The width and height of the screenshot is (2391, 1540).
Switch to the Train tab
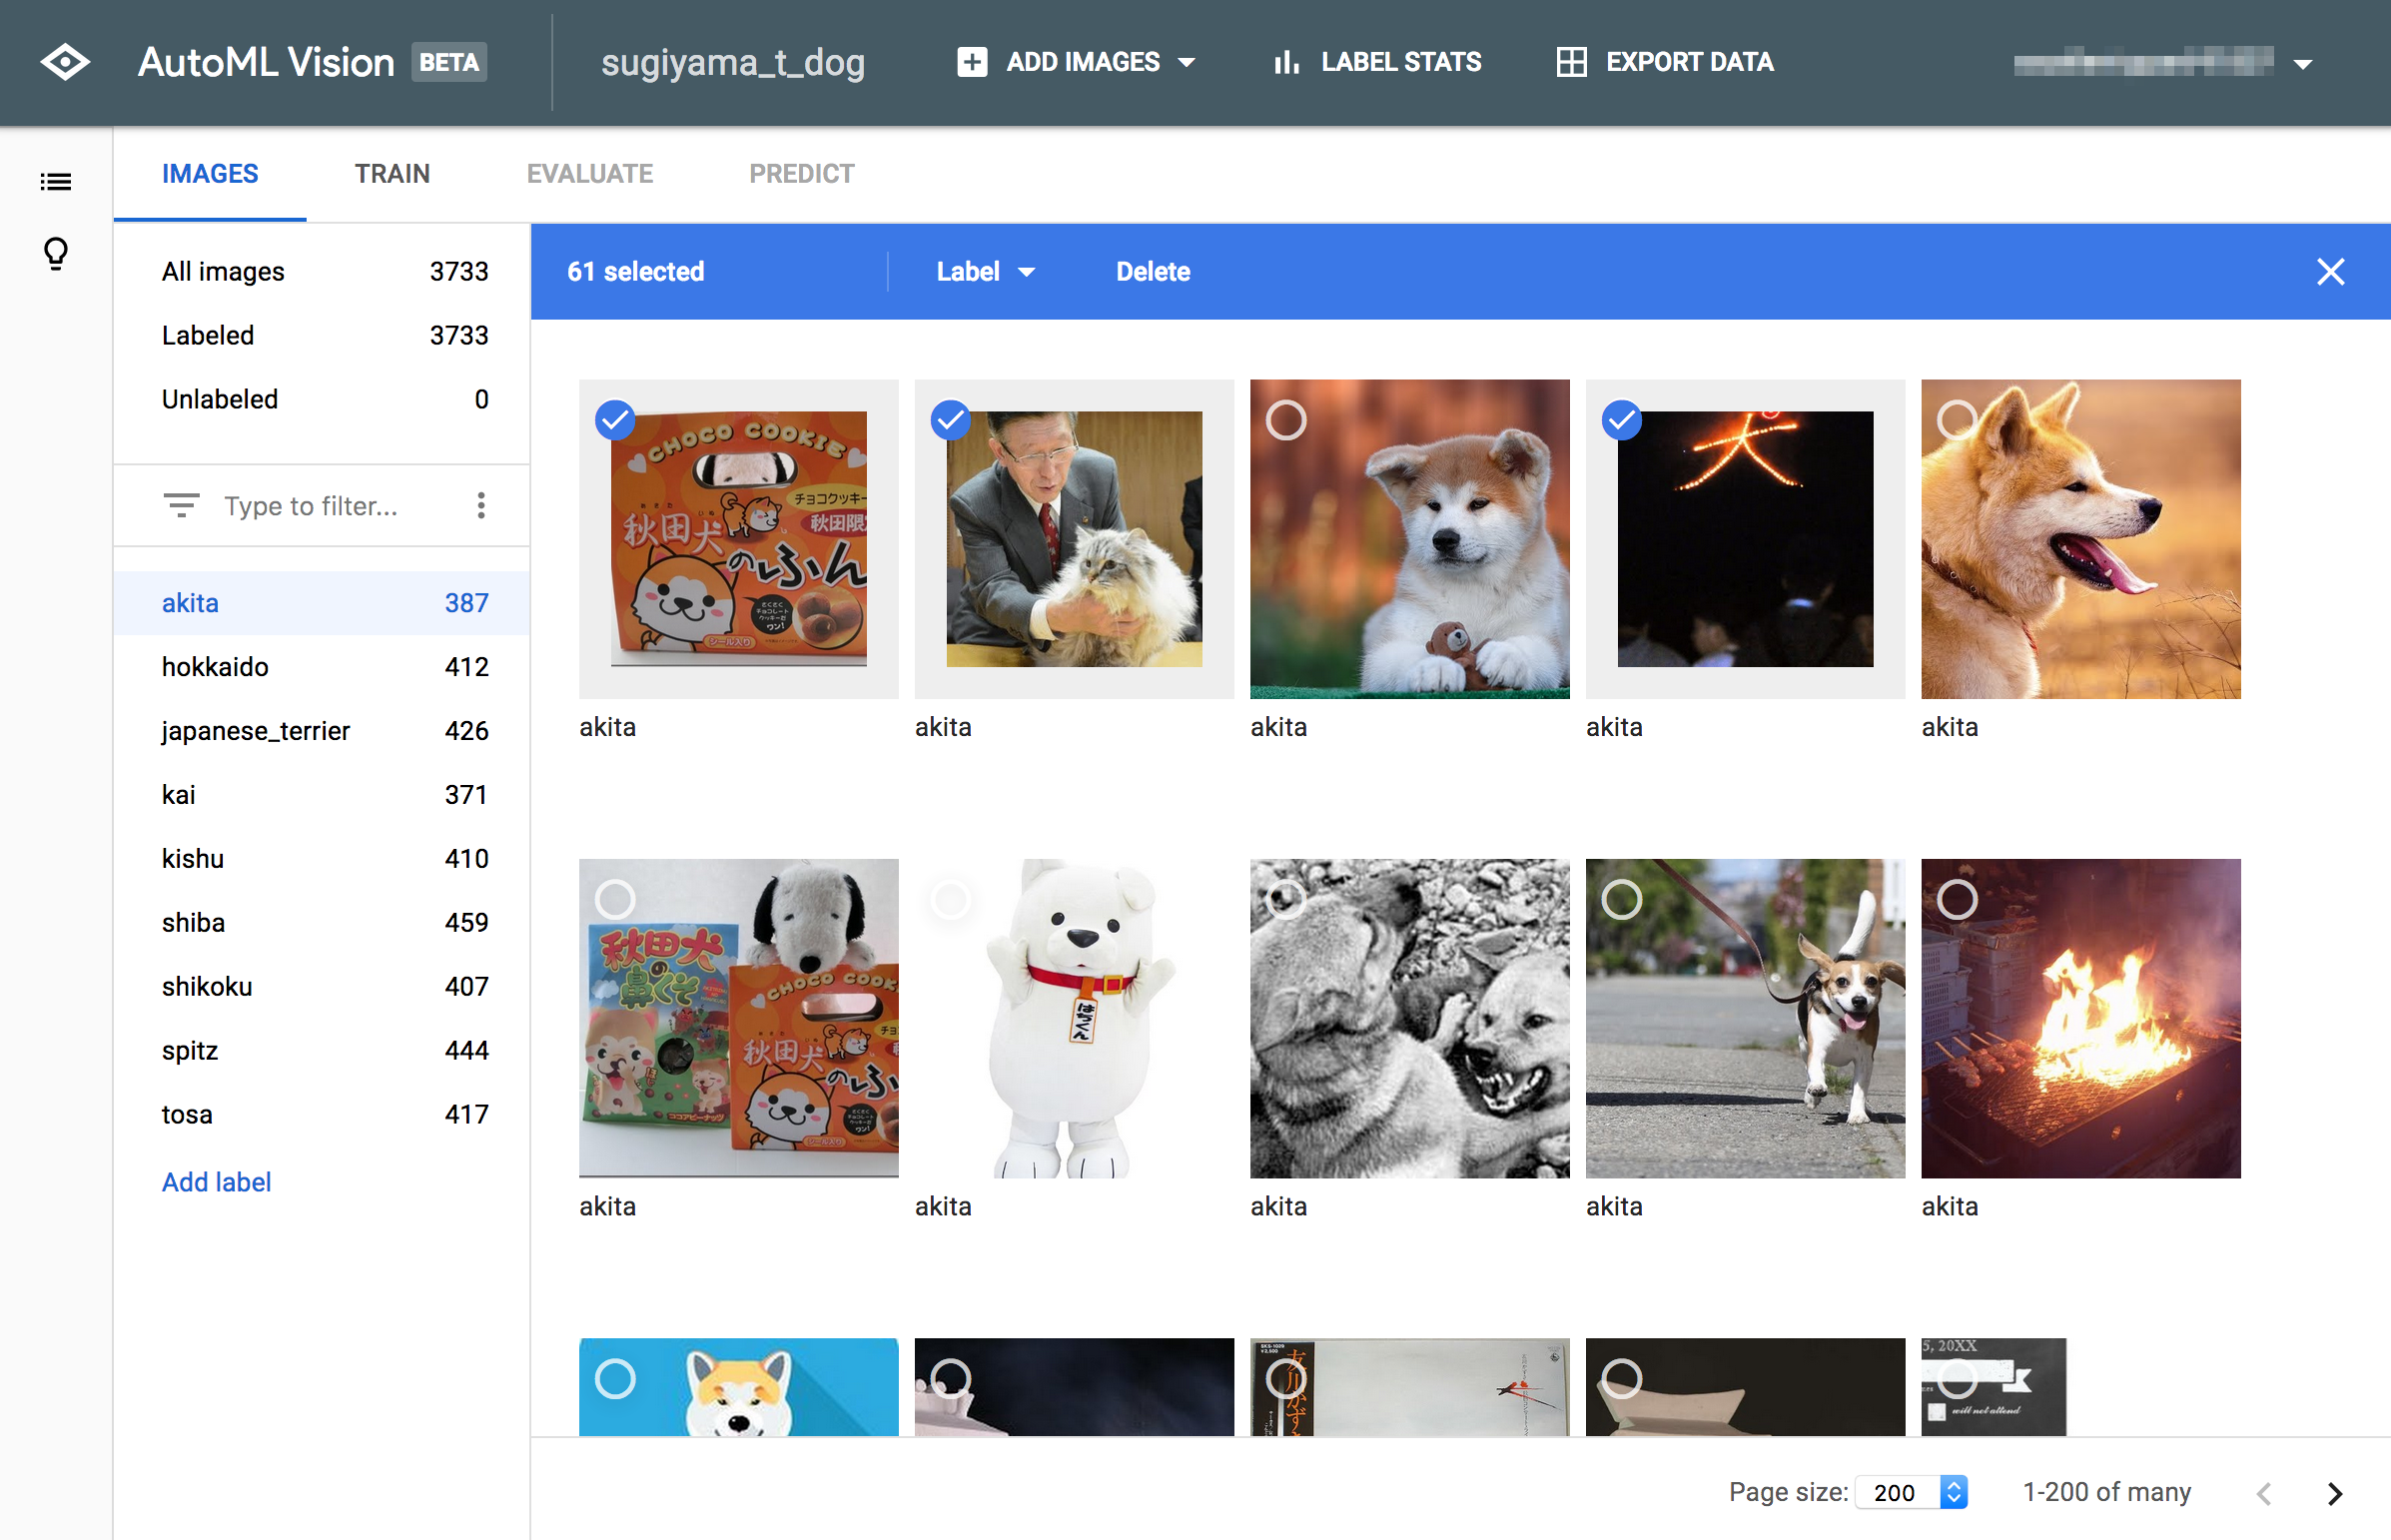pos(391,173)
